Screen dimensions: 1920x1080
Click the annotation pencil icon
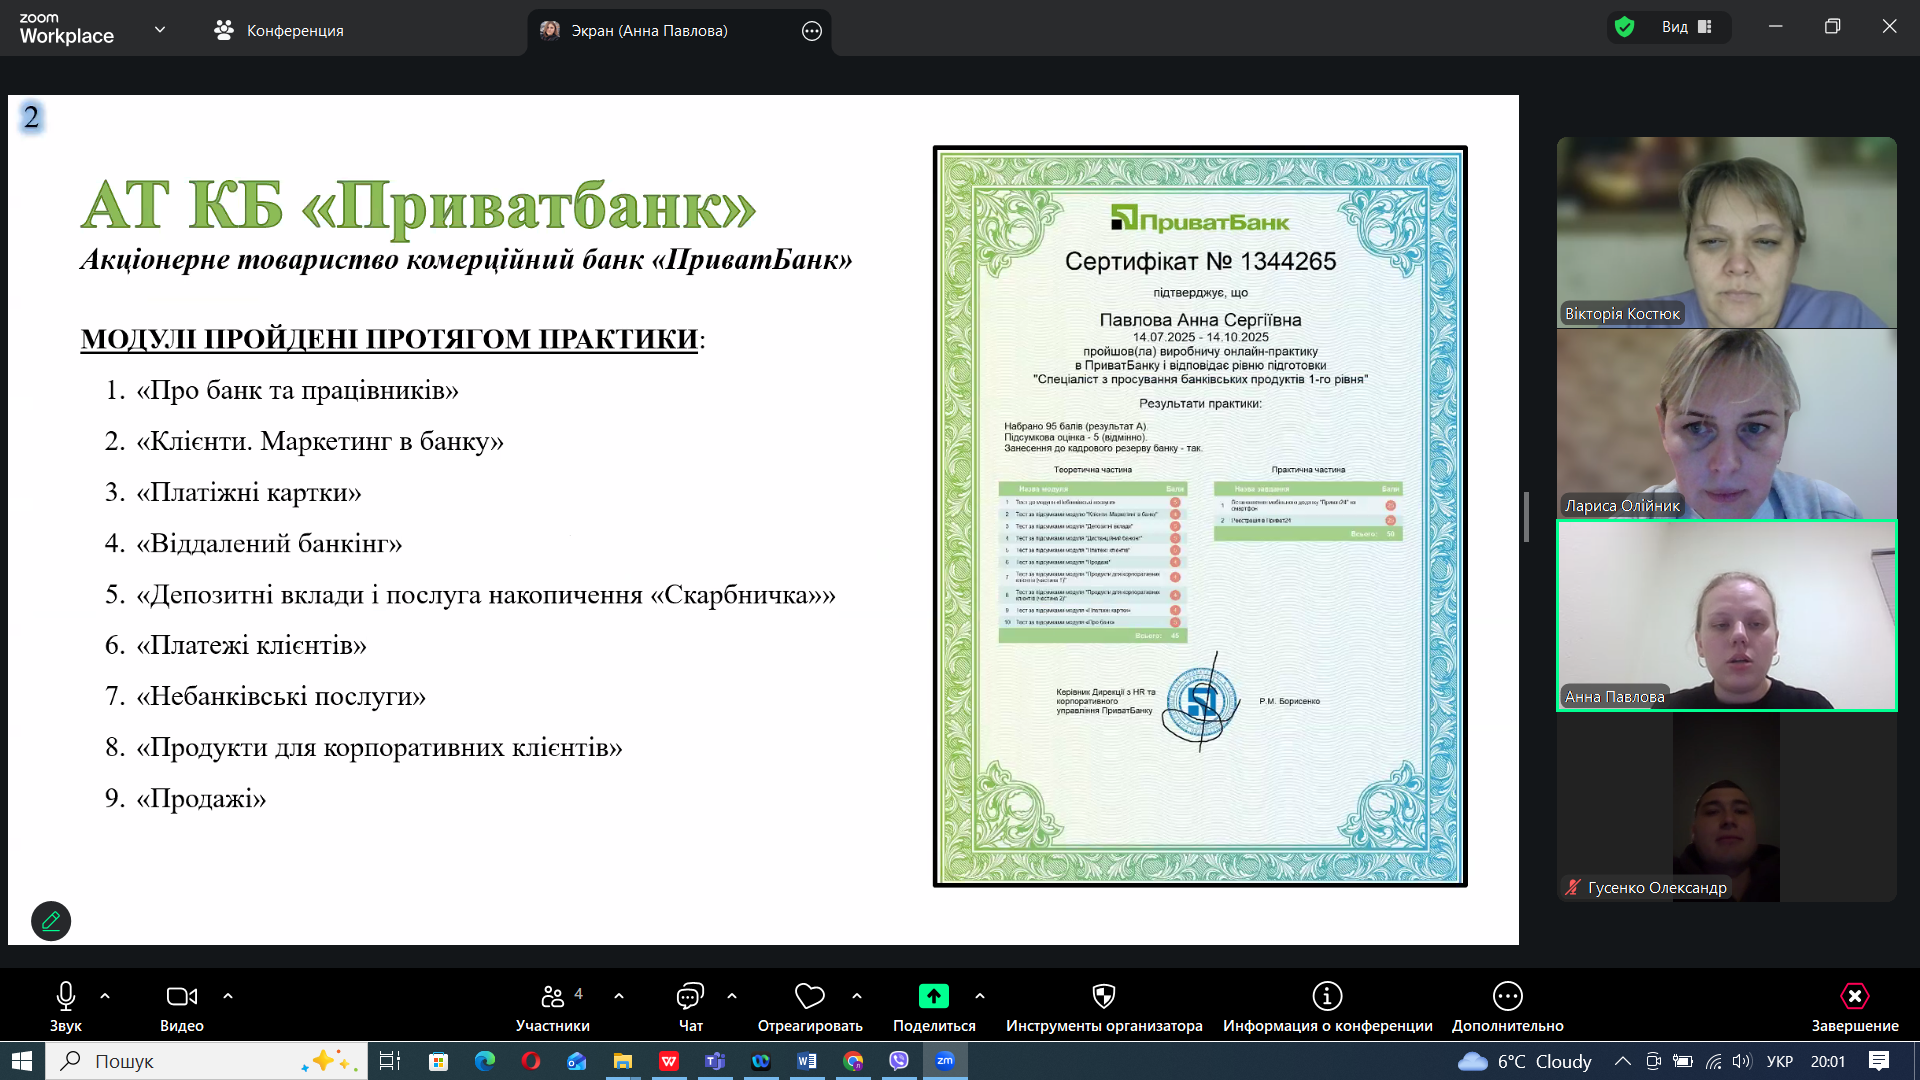pyautogui.click(x=51, y=921)
